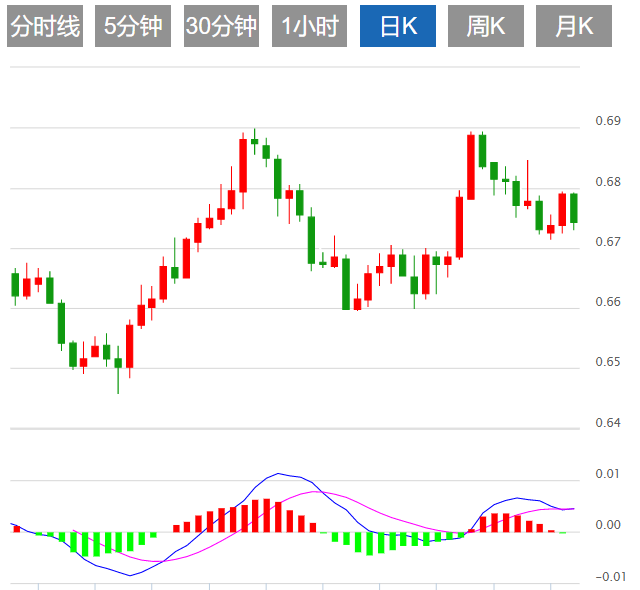This screenshot has height=590, width=640.
Task: Click the 0.67 price axis label
Action: 608,242
